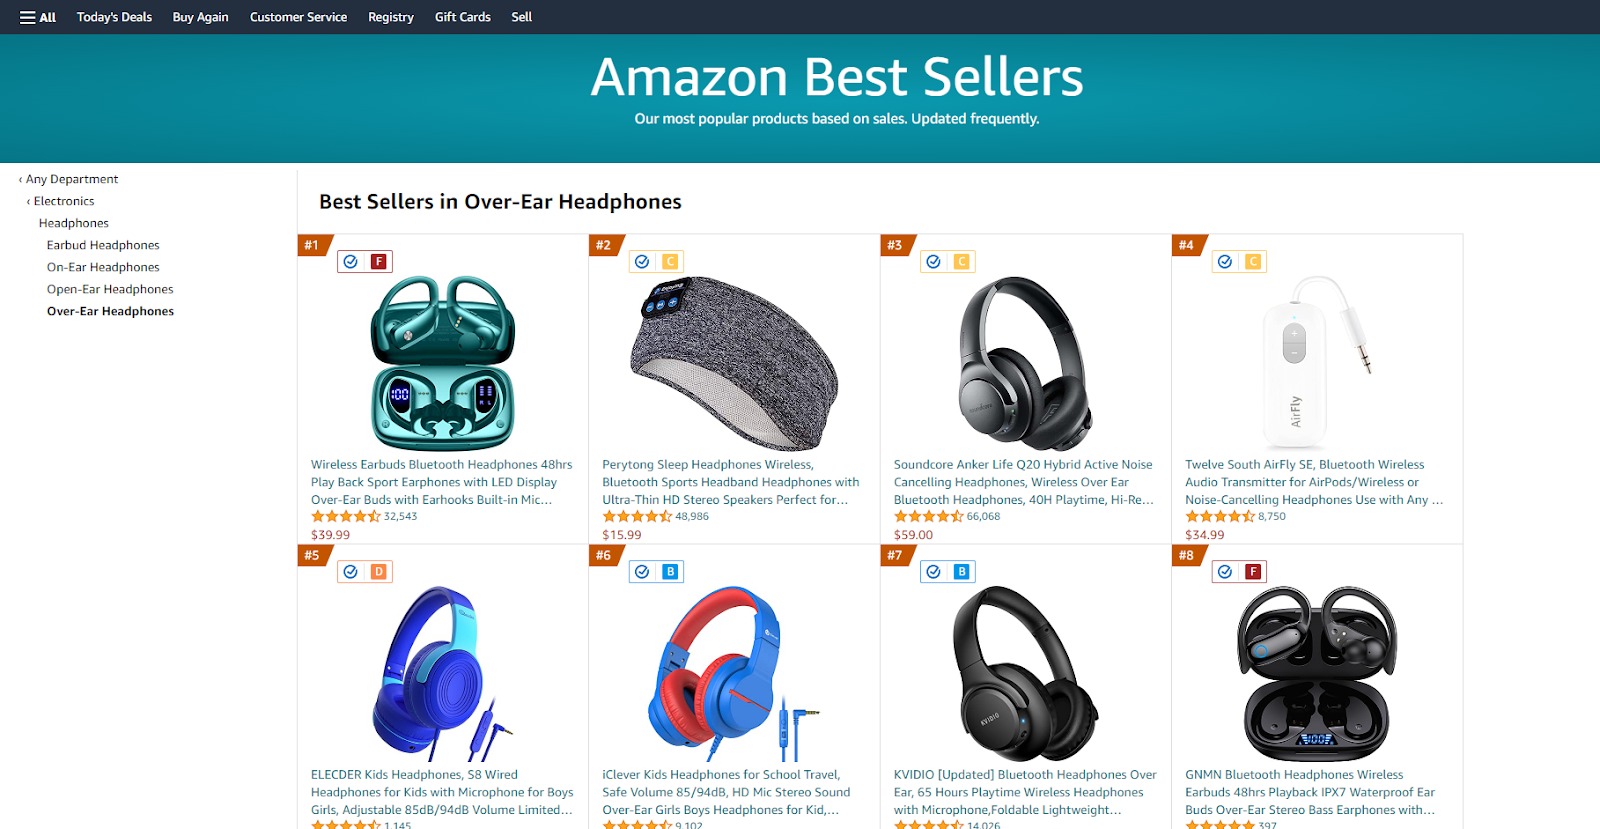Screen dimensions: 1600x829
Task: Click the checkmark badge on item #7
Action: (x=933, y=572)
